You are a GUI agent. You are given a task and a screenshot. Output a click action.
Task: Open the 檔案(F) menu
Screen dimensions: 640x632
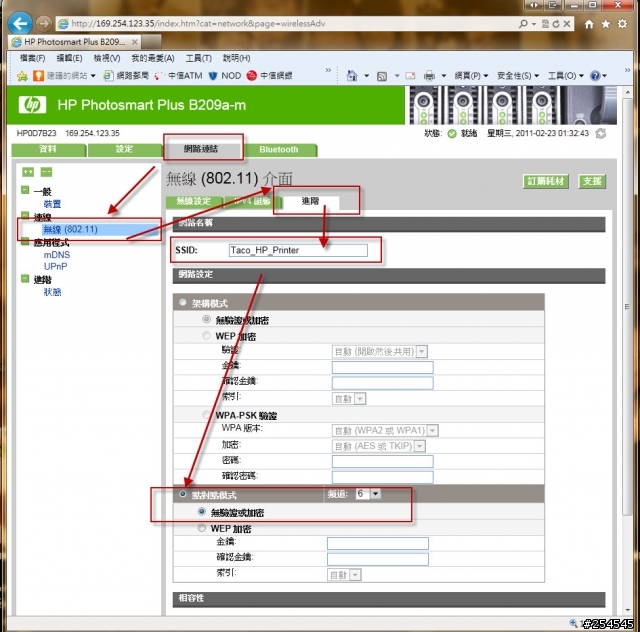[x=33, y=58]
